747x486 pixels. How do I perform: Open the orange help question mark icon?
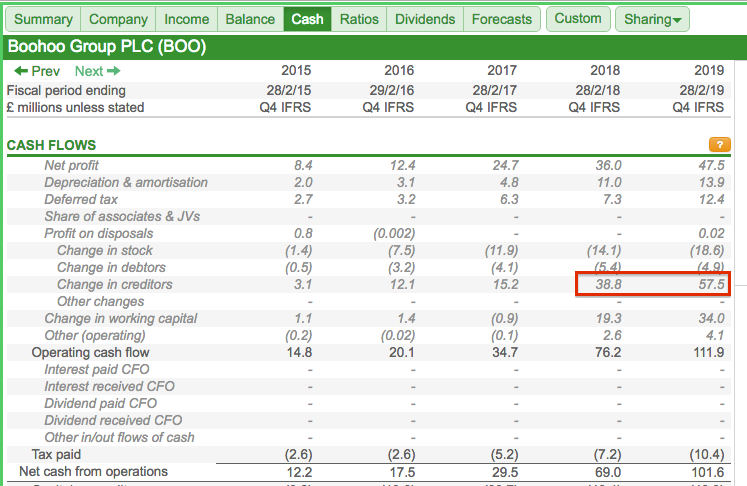(719, 144)
